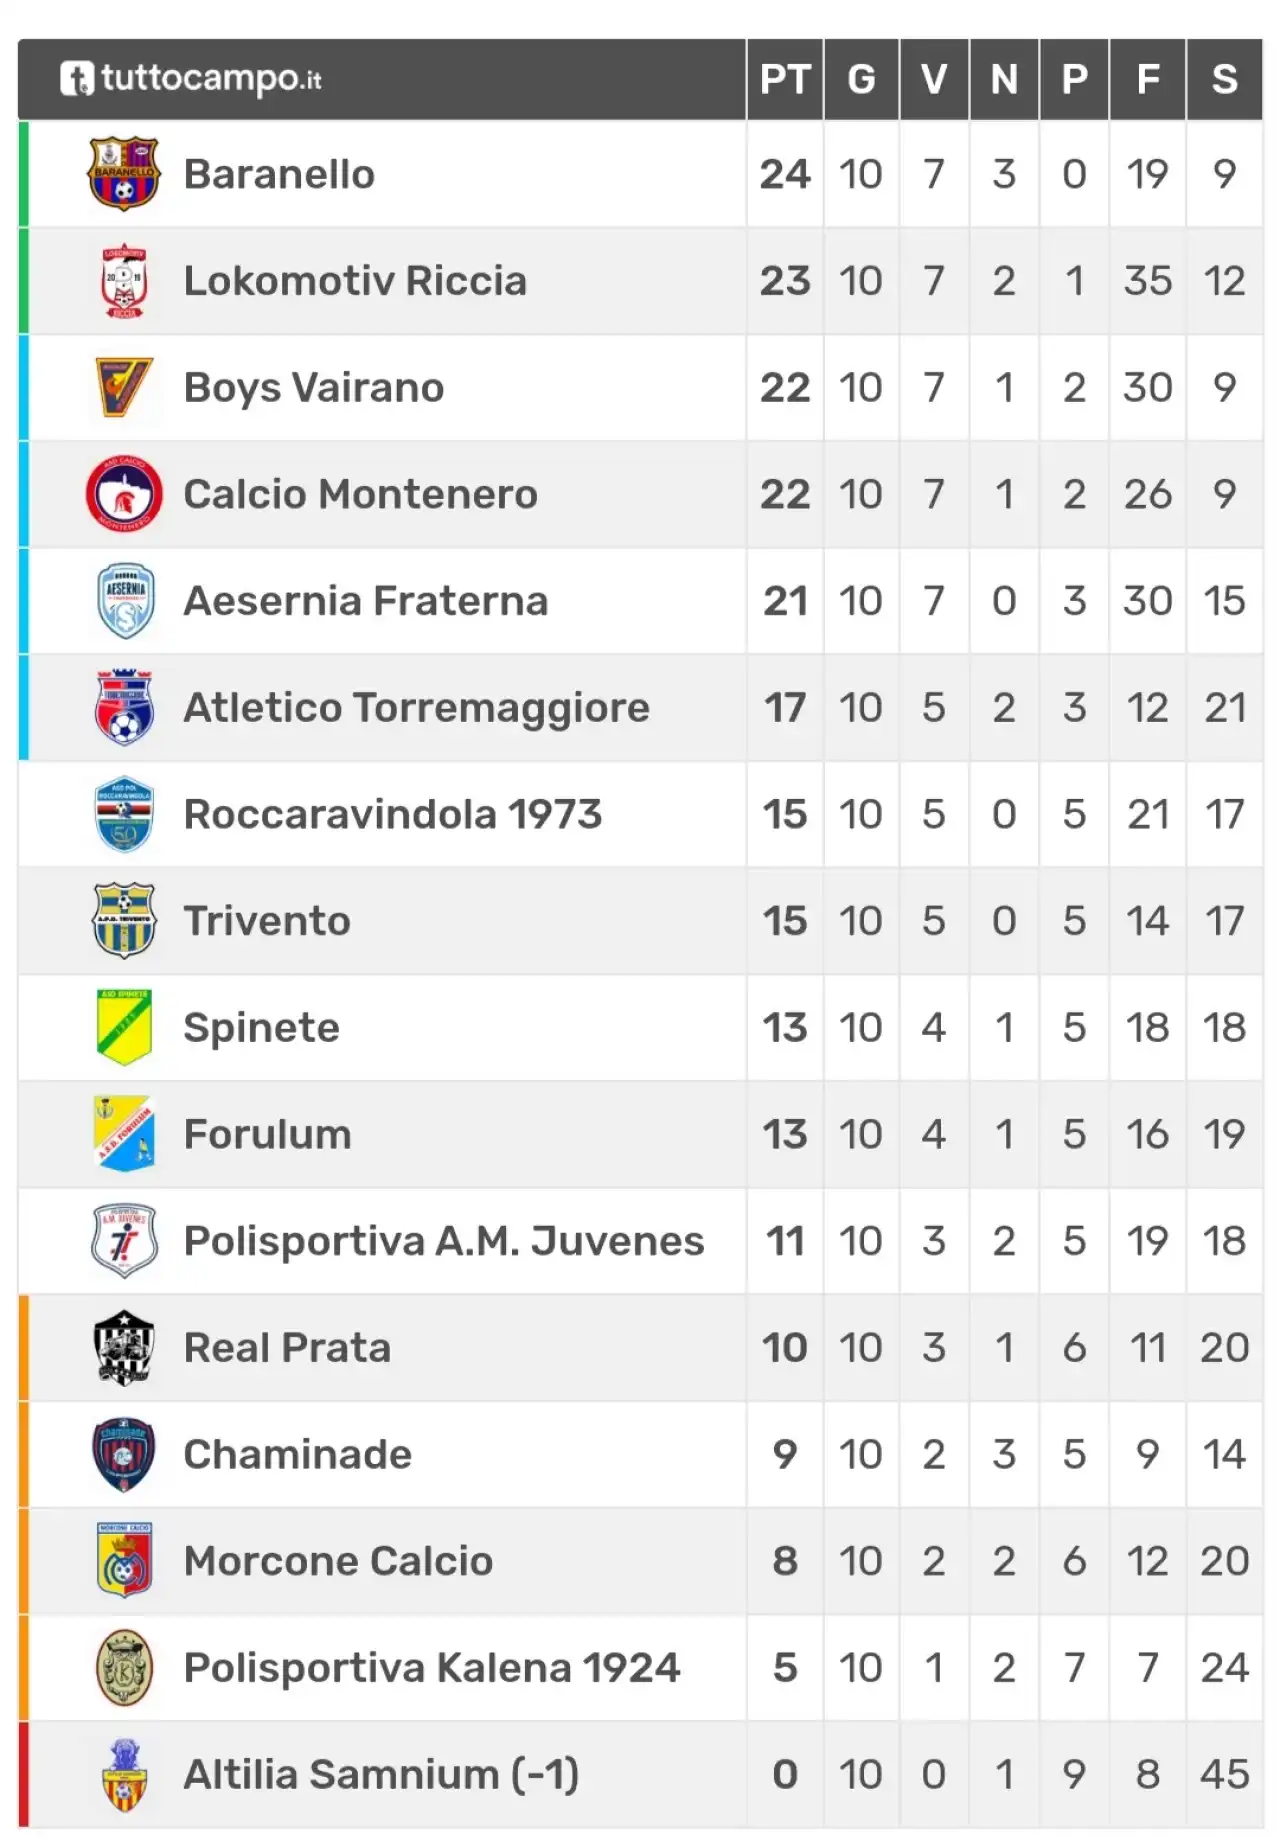Sort by the PT column header
The height and width of the screenshot is (1841, 1280).
coord(784,79)
